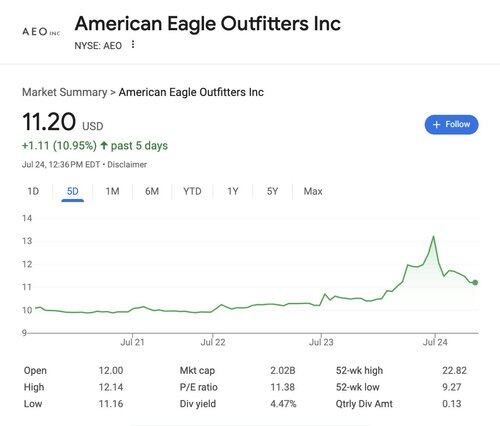Select the 5D time range tab
500x426 pixels.
[73, 191]
